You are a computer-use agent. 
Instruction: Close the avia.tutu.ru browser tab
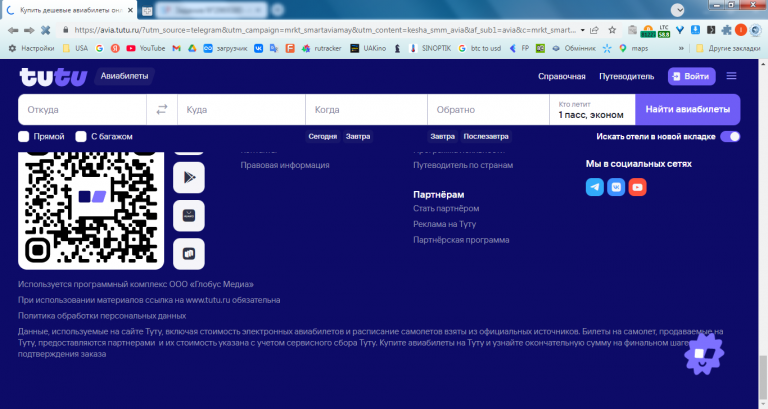coord(130,10)
